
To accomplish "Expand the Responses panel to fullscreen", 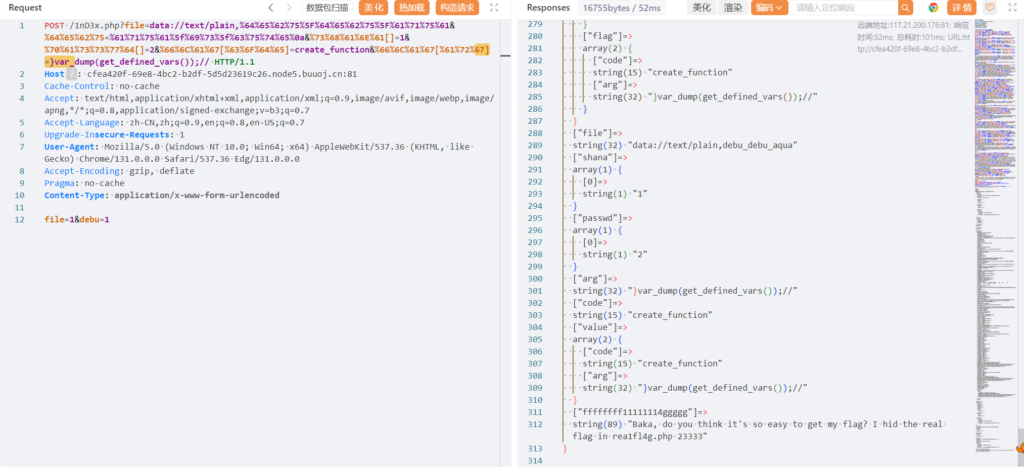I will pyautogui.click(x=1010, y=8).
